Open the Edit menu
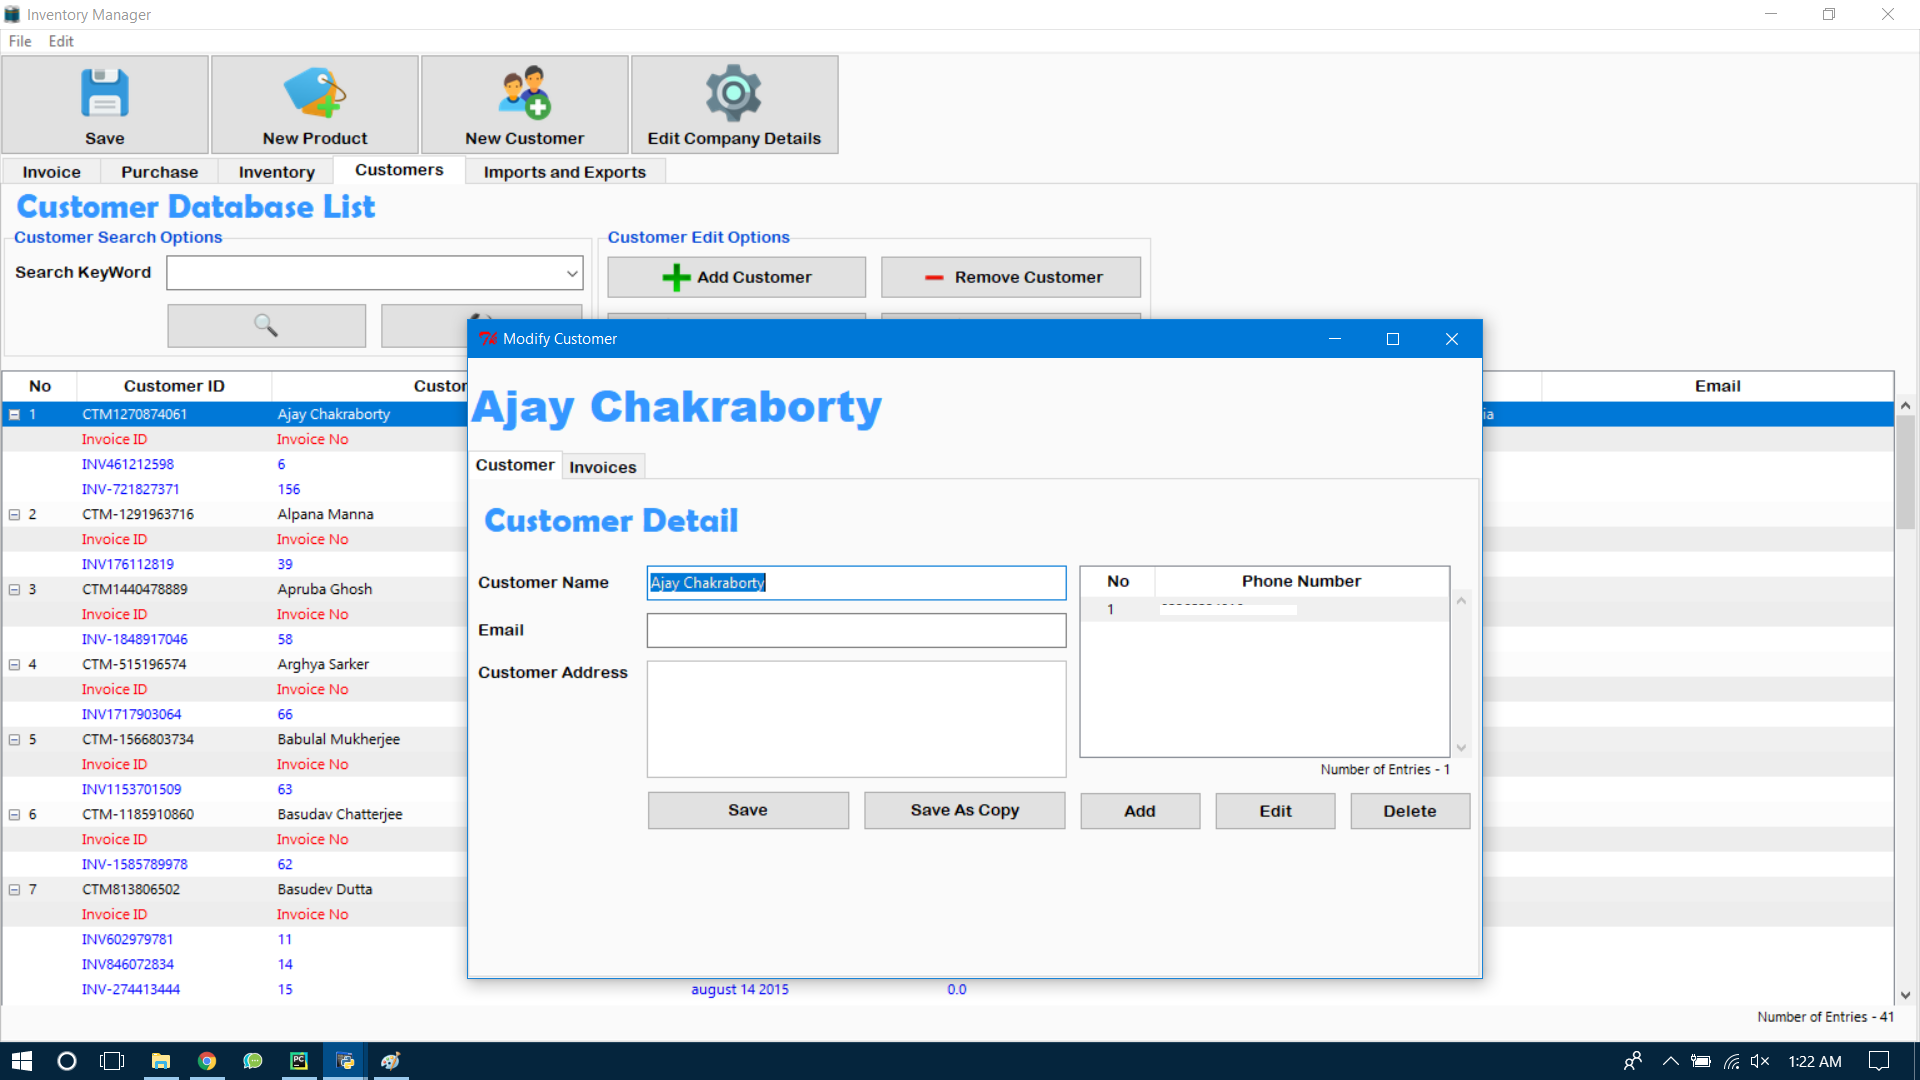This screenshot has height=1080, width=1920. point(61,41)
